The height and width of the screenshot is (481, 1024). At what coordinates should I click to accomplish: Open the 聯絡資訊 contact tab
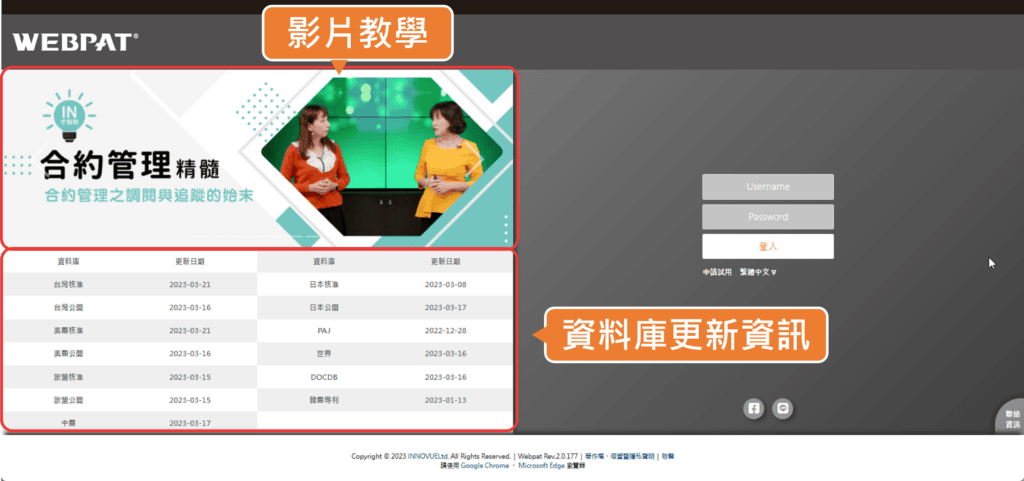(x=1011, y=419)
